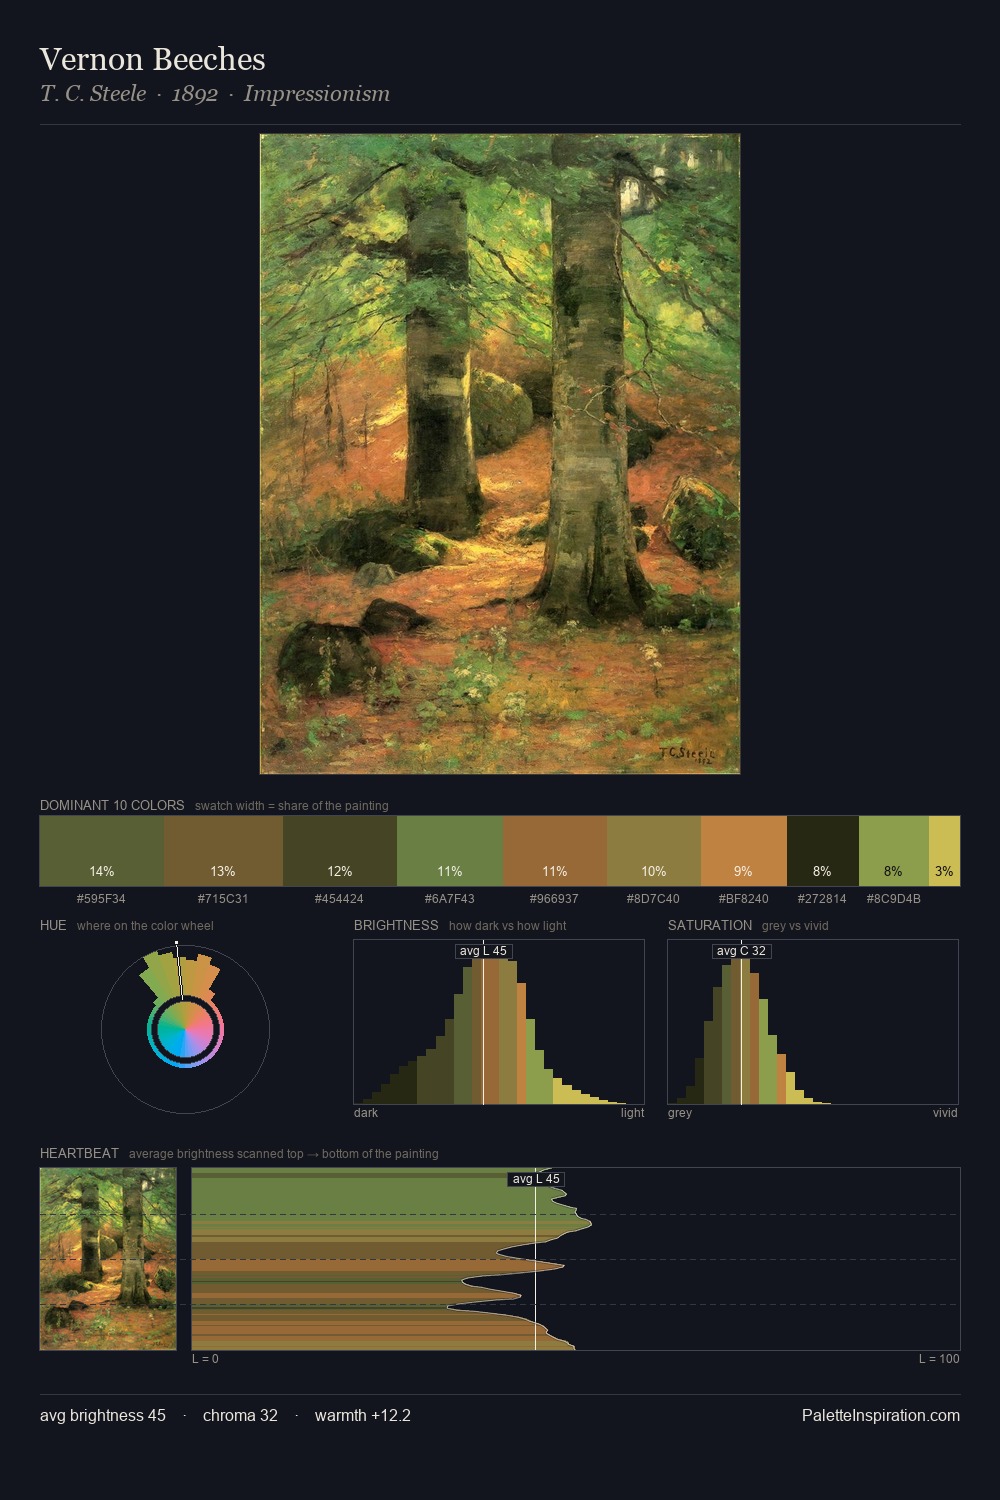Click the avg C 32 label in Saturation chart
This screenshot has width=1000, height=1500.
[741, 951]
